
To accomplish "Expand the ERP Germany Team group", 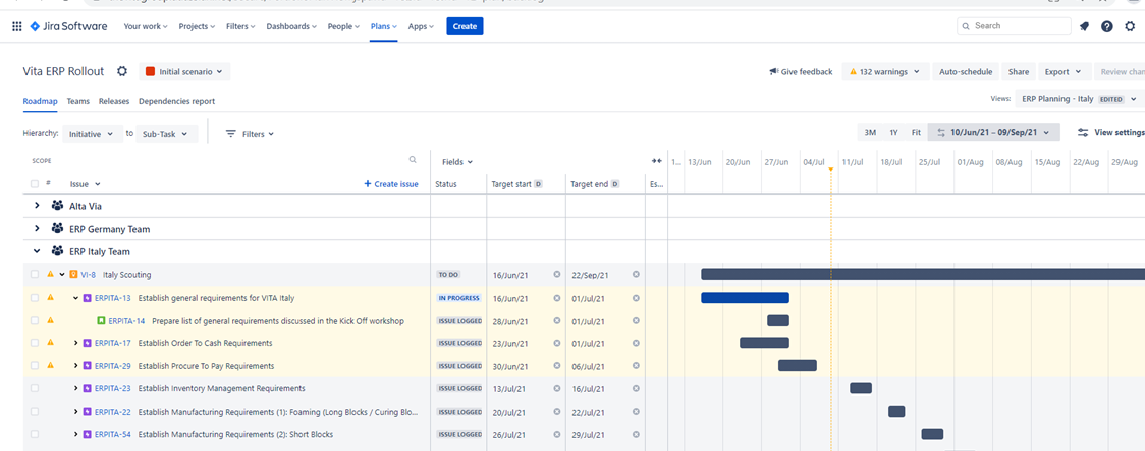I will click(x=37, y=228).
